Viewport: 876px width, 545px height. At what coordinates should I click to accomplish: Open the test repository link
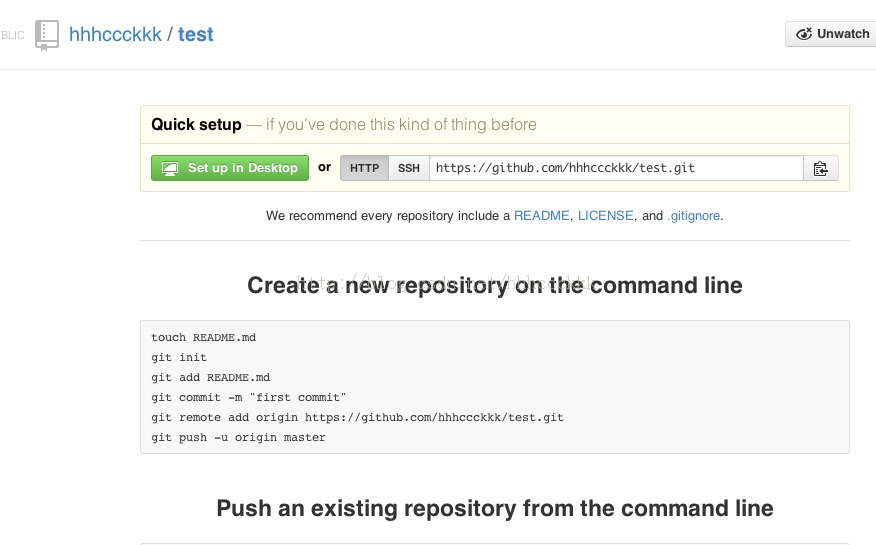point(196,35)
